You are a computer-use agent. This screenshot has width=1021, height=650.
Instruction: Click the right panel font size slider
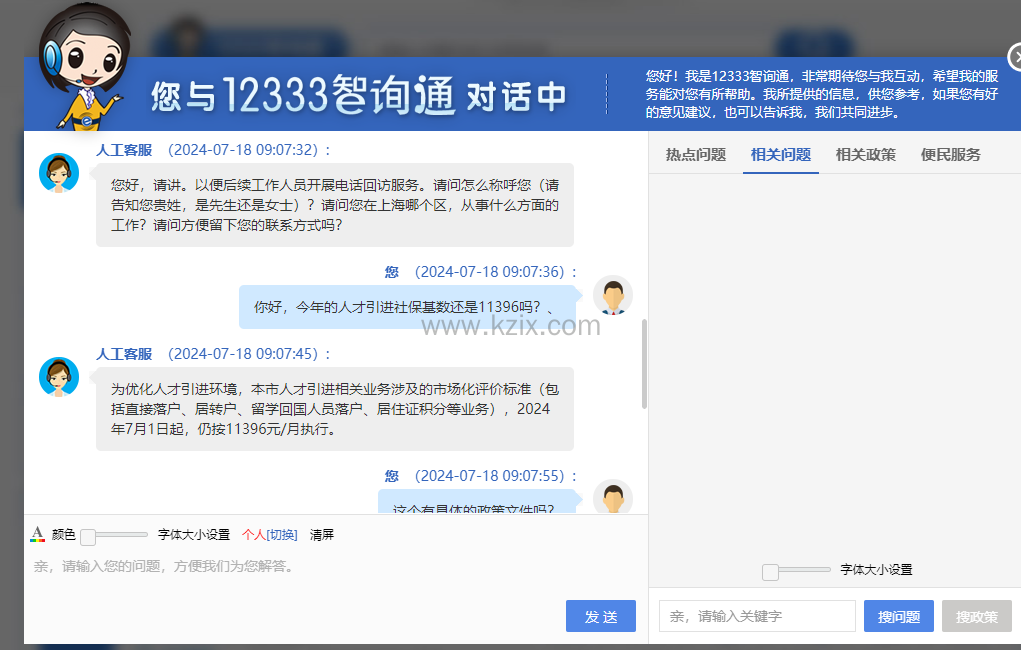tap(770, 572)
